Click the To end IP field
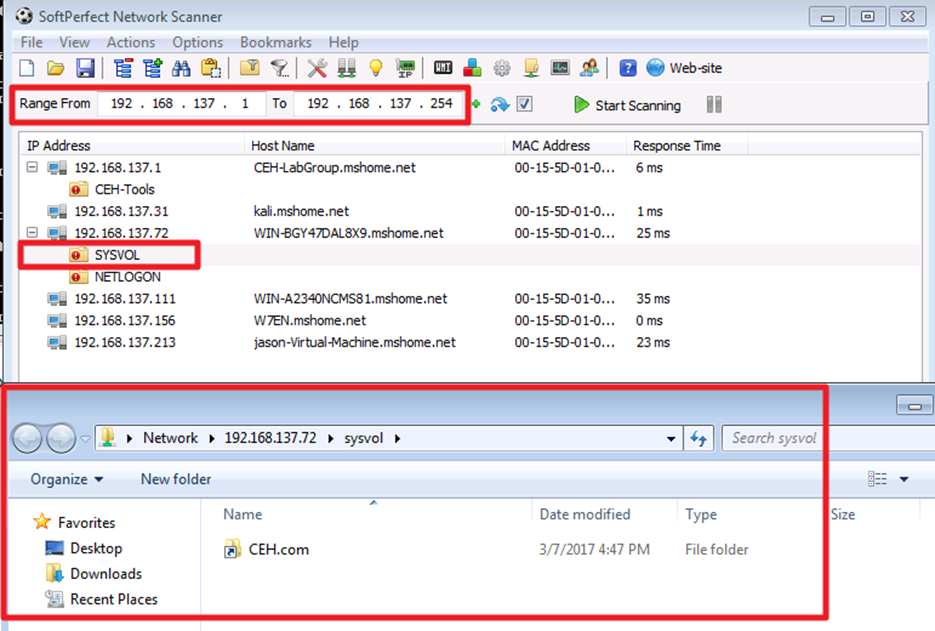Image resolution: width=935 pixels, height=631 pixels. (x=377, y=104)
